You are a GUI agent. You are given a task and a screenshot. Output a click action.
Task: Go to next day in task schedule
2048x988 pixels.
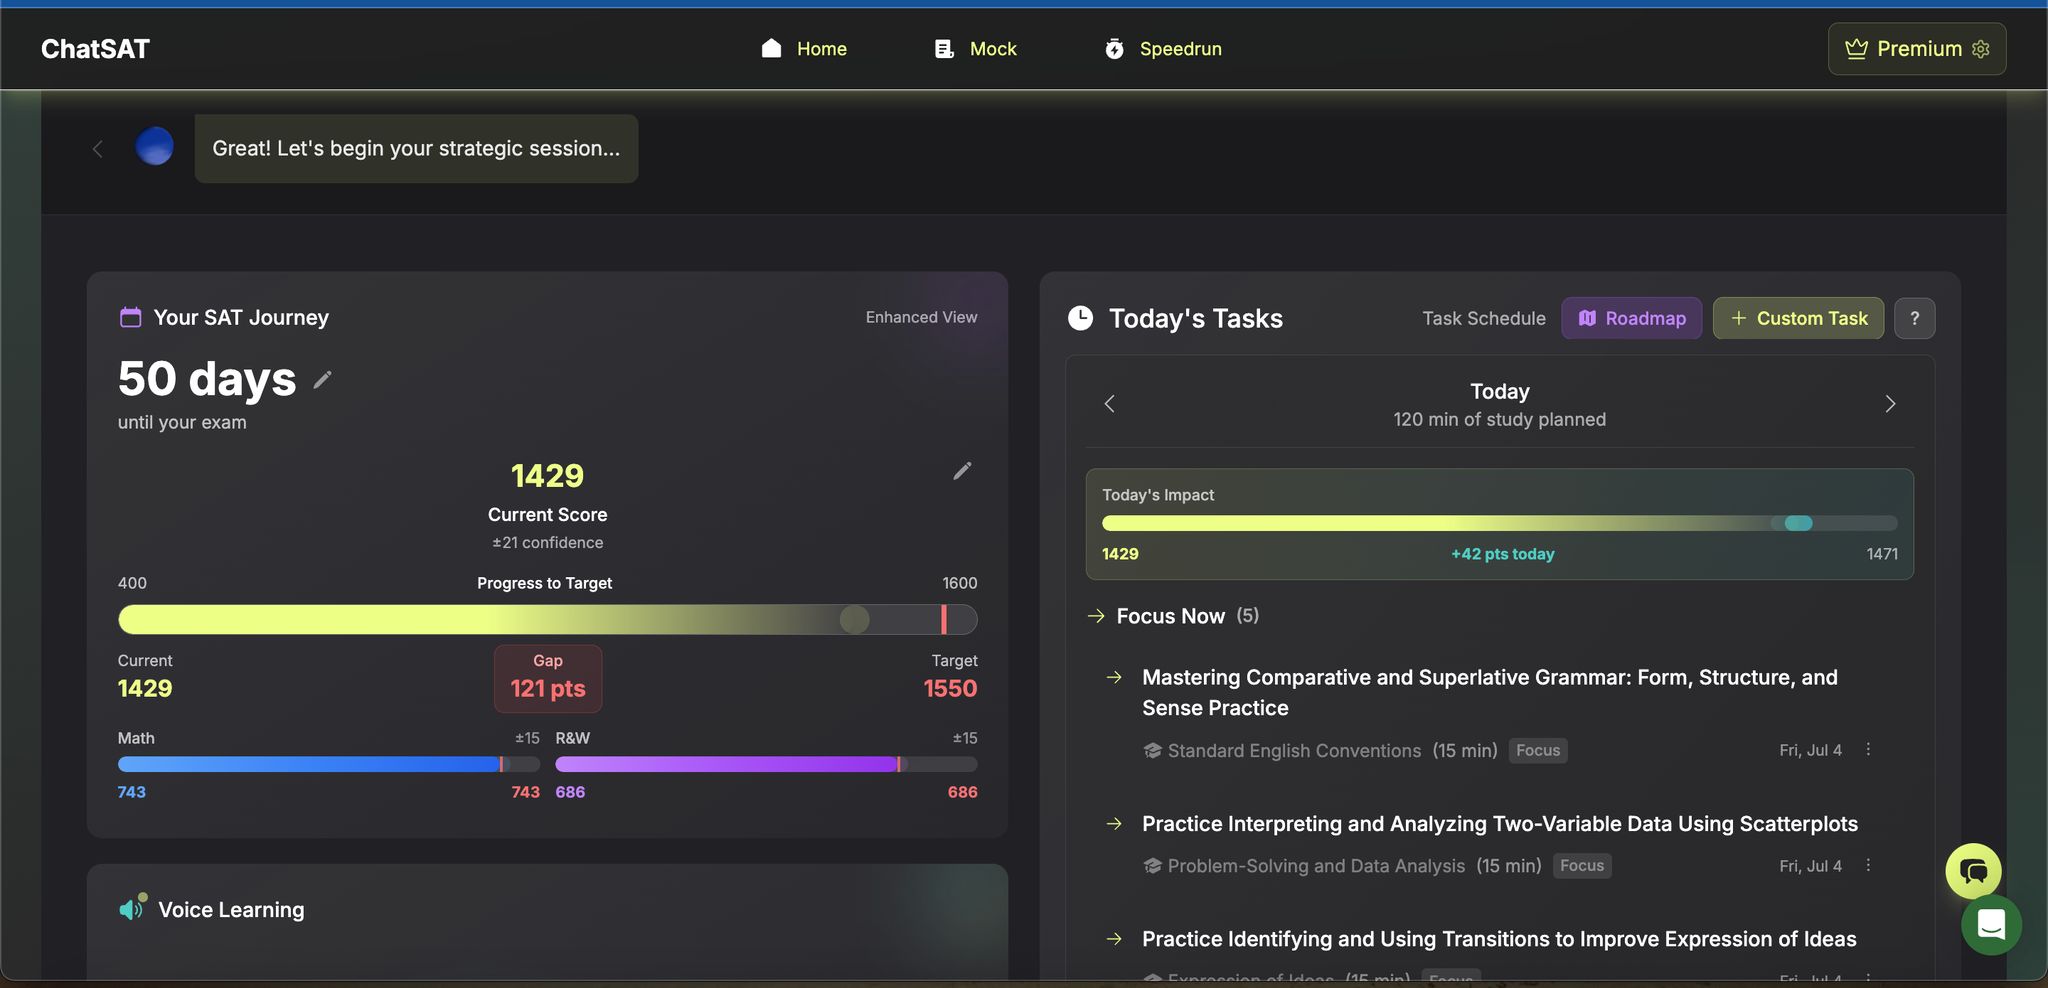pos(1889,404)
